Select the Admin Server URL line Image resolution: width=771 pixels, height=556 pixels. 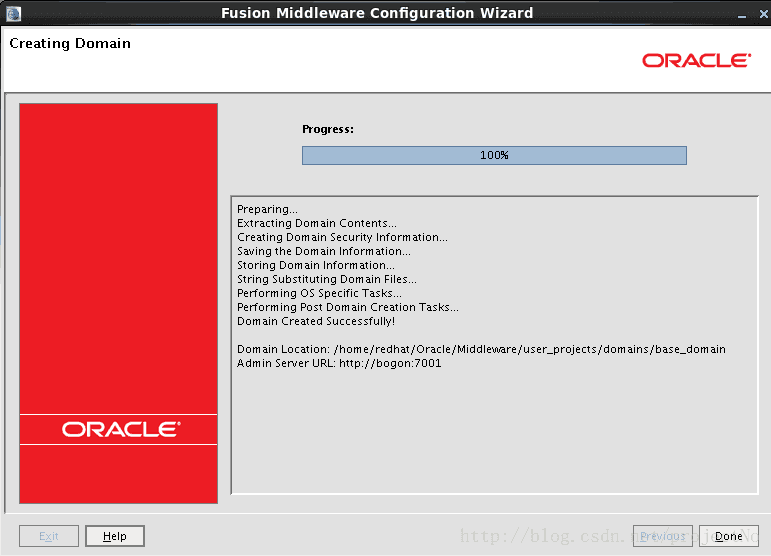339,363
